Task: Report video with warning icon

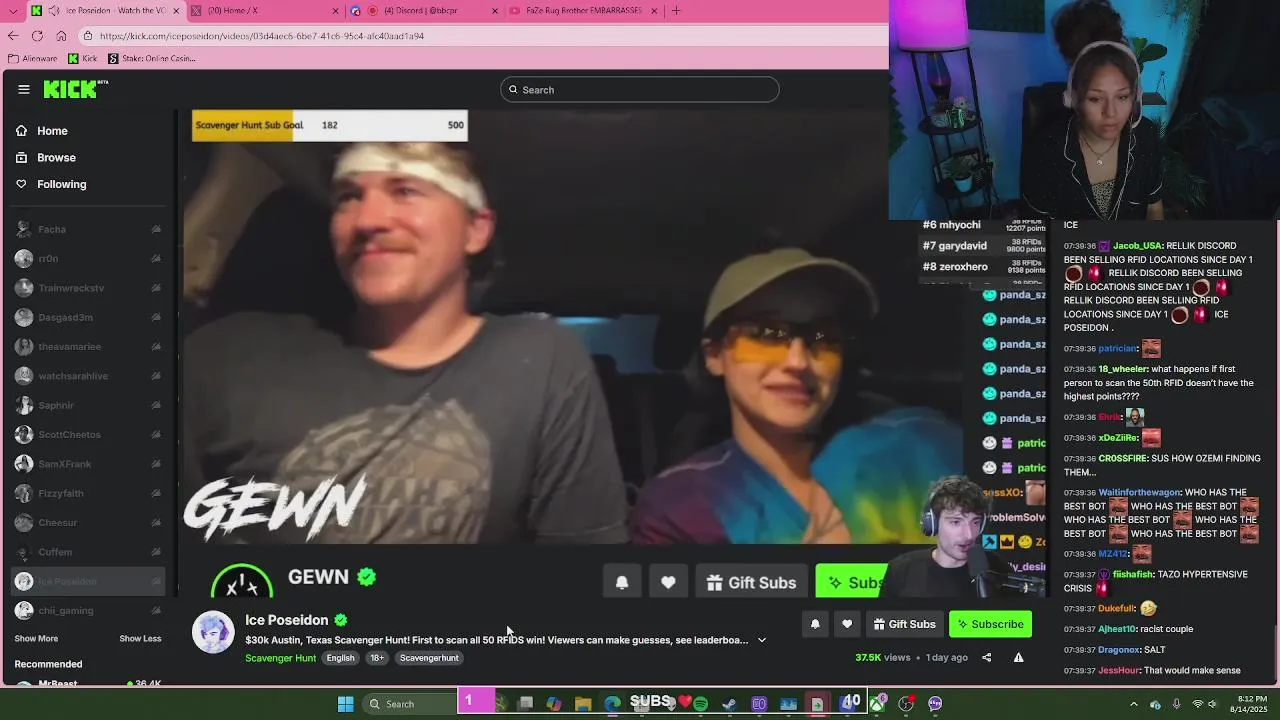Action: point(1018,658)
